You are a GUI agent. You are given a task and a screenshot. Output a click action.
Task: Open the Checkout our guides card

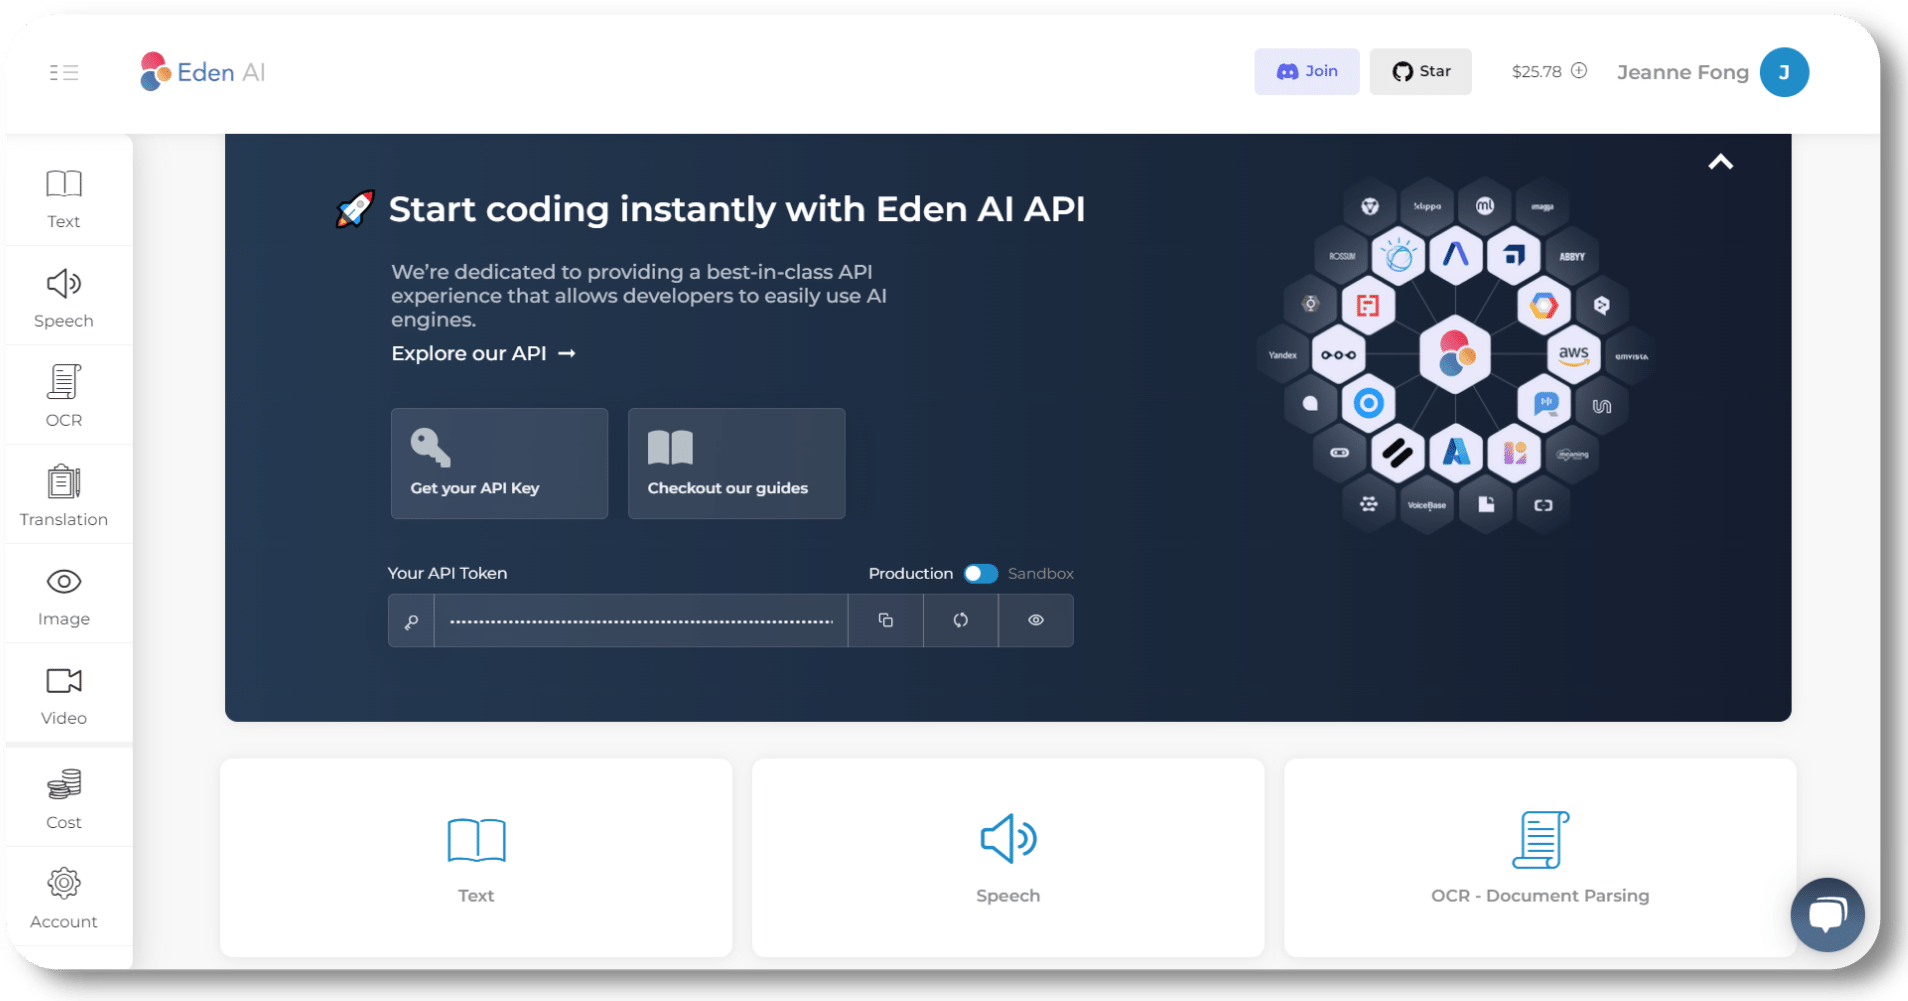736,463
